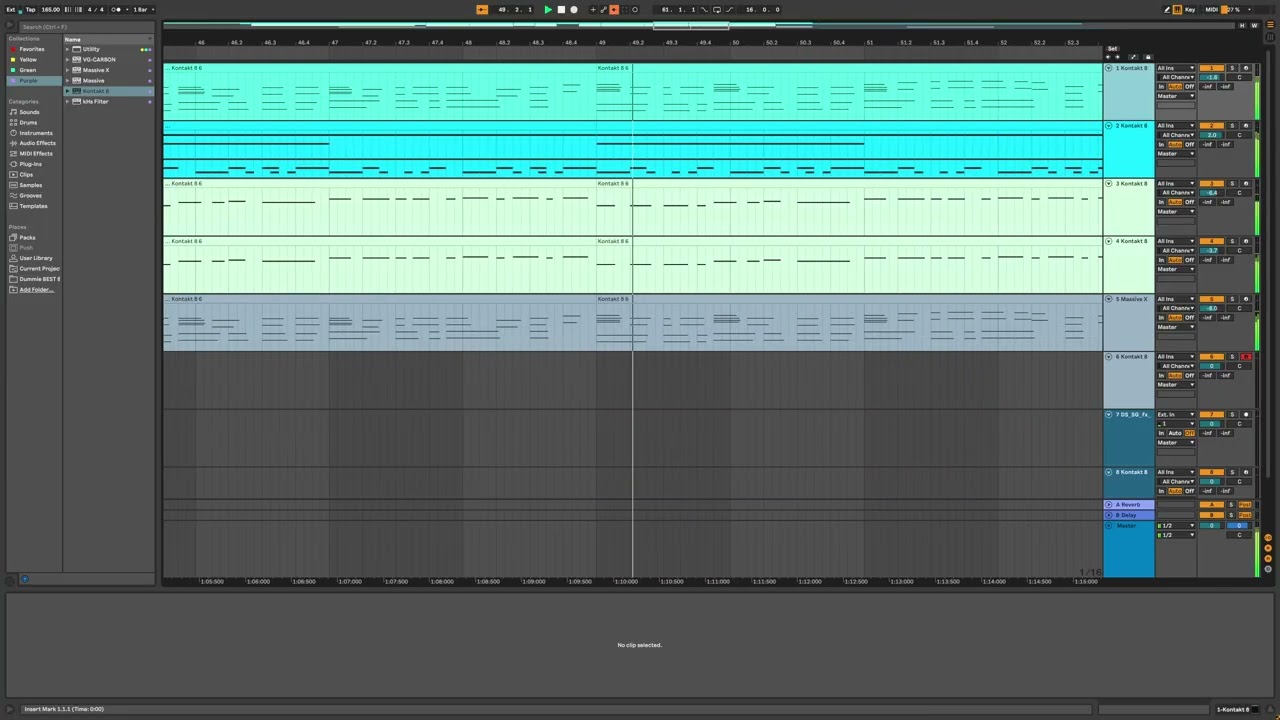Screen dimensions: 1280x720
Task: Open Audio Effects category
Action: [x=37, y=143]
